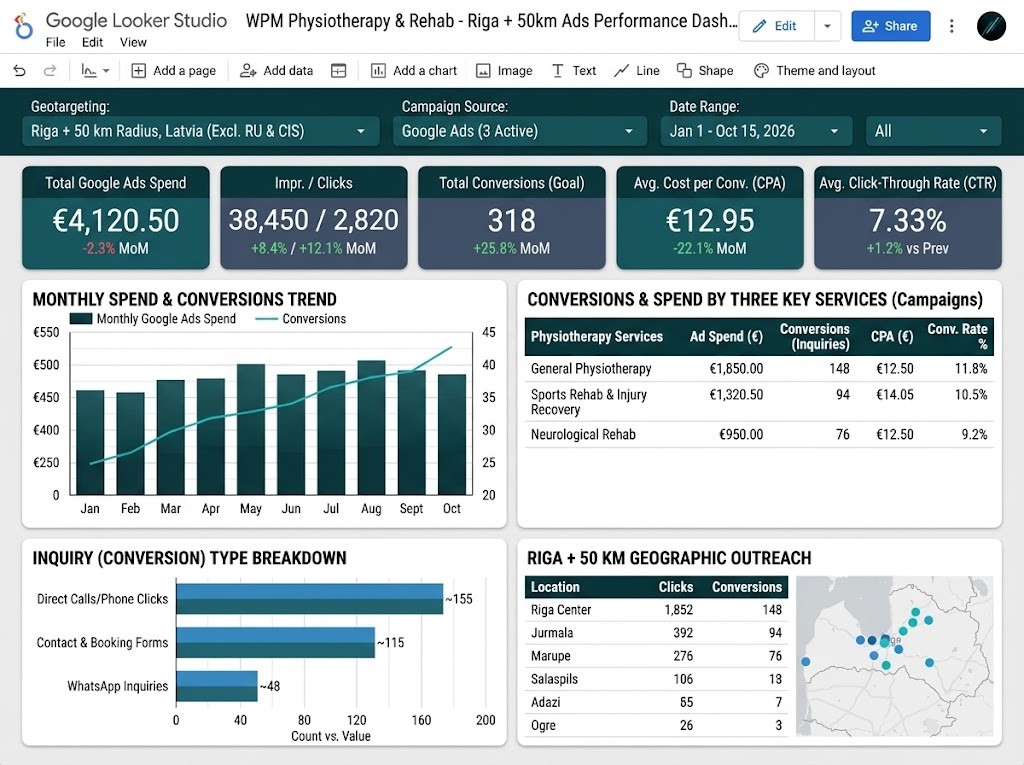Select the Shape tool
The width and height of the screenshot is (1024, 765).
[705, 71]
